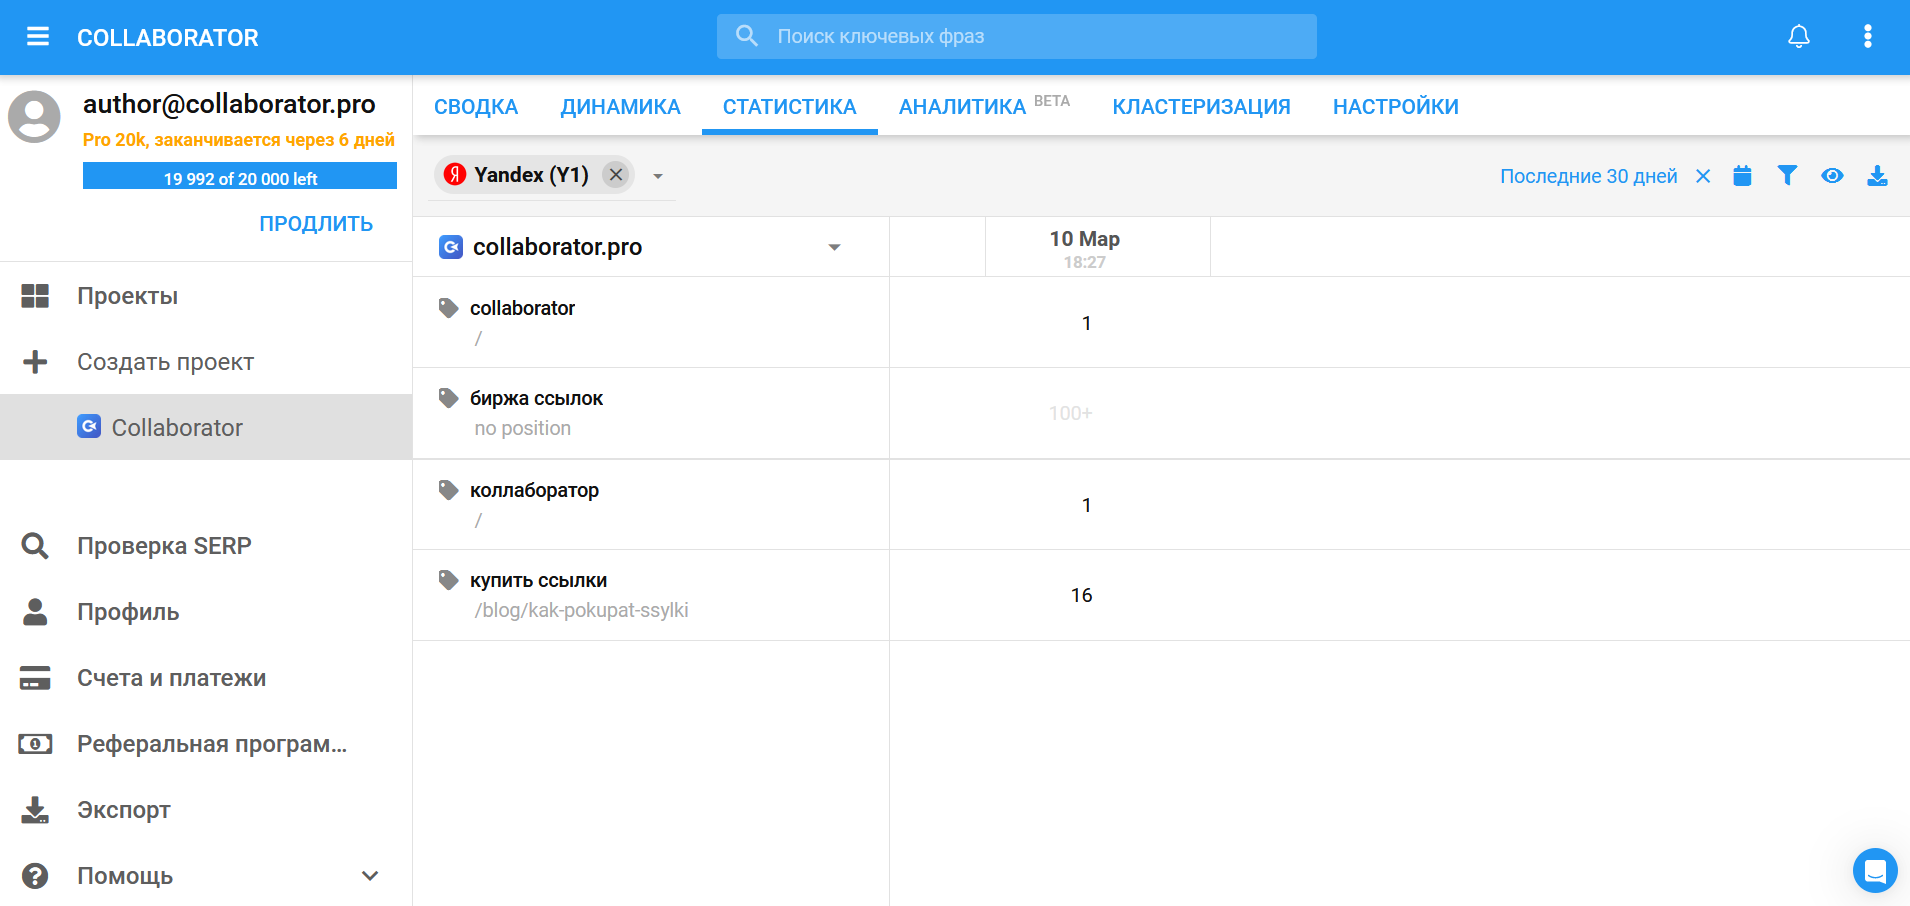Open the calendar date picker
Viewport: 1910px width, 906px height.
(1742, 176)
